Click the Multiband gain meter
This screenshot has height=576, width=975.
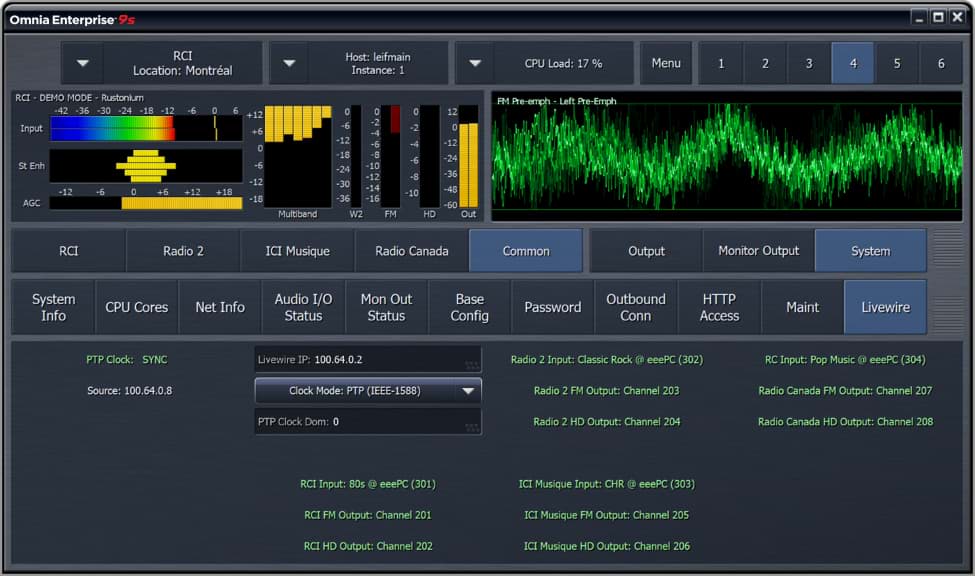[298, 156]
